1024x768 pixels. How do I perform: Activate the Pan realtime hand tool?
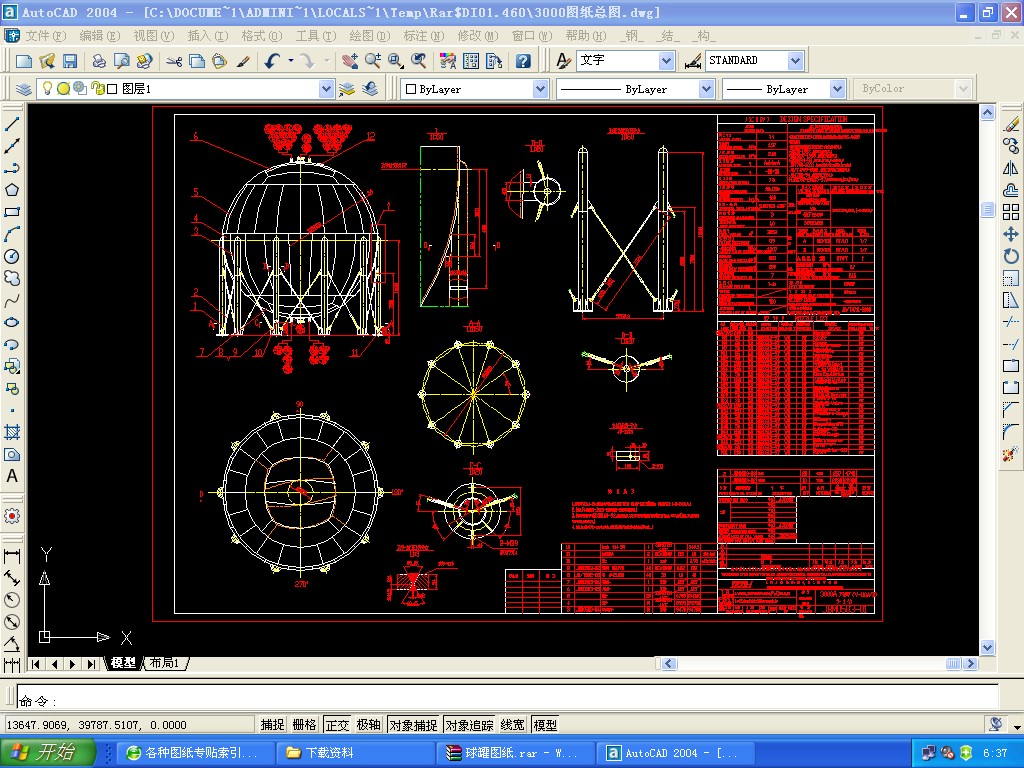point(350,61)
